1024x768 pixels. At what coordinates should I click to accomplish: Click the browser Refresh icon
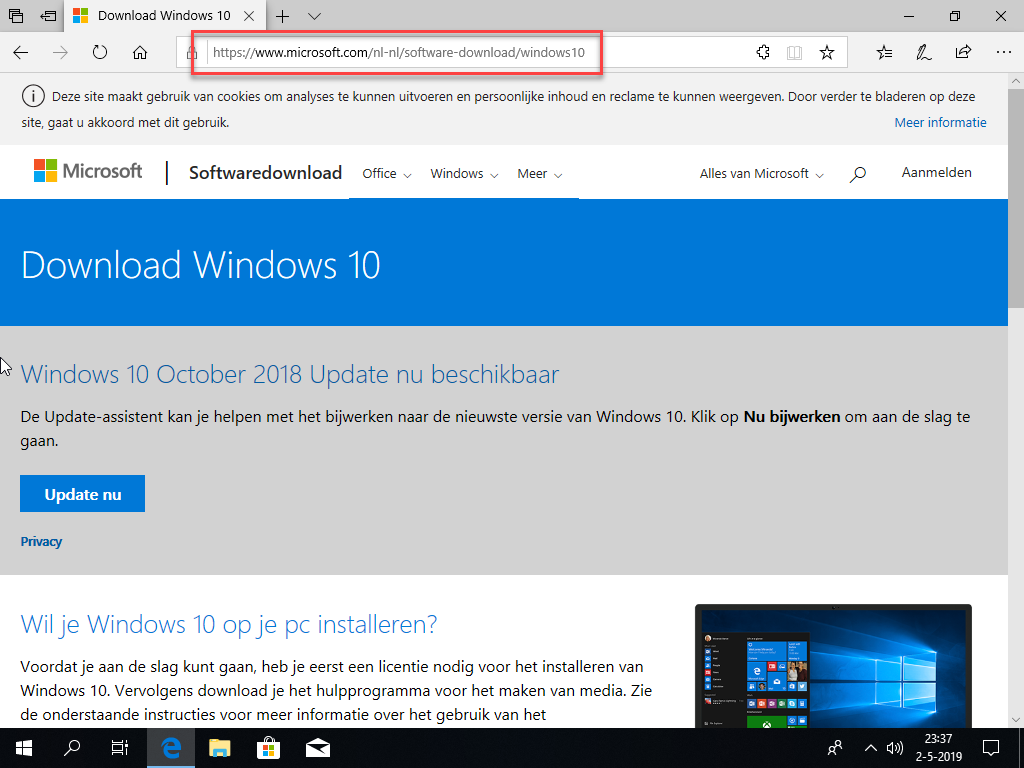click(x=100, y=52)
